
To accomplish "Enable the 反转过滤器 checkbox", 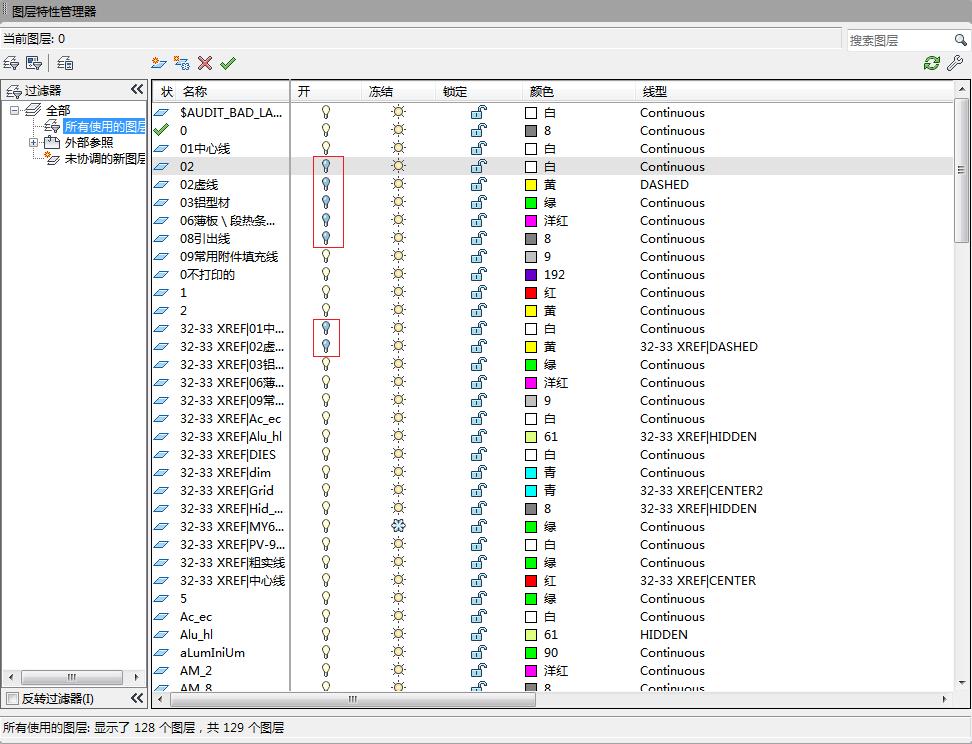I will tap(13, 699).
